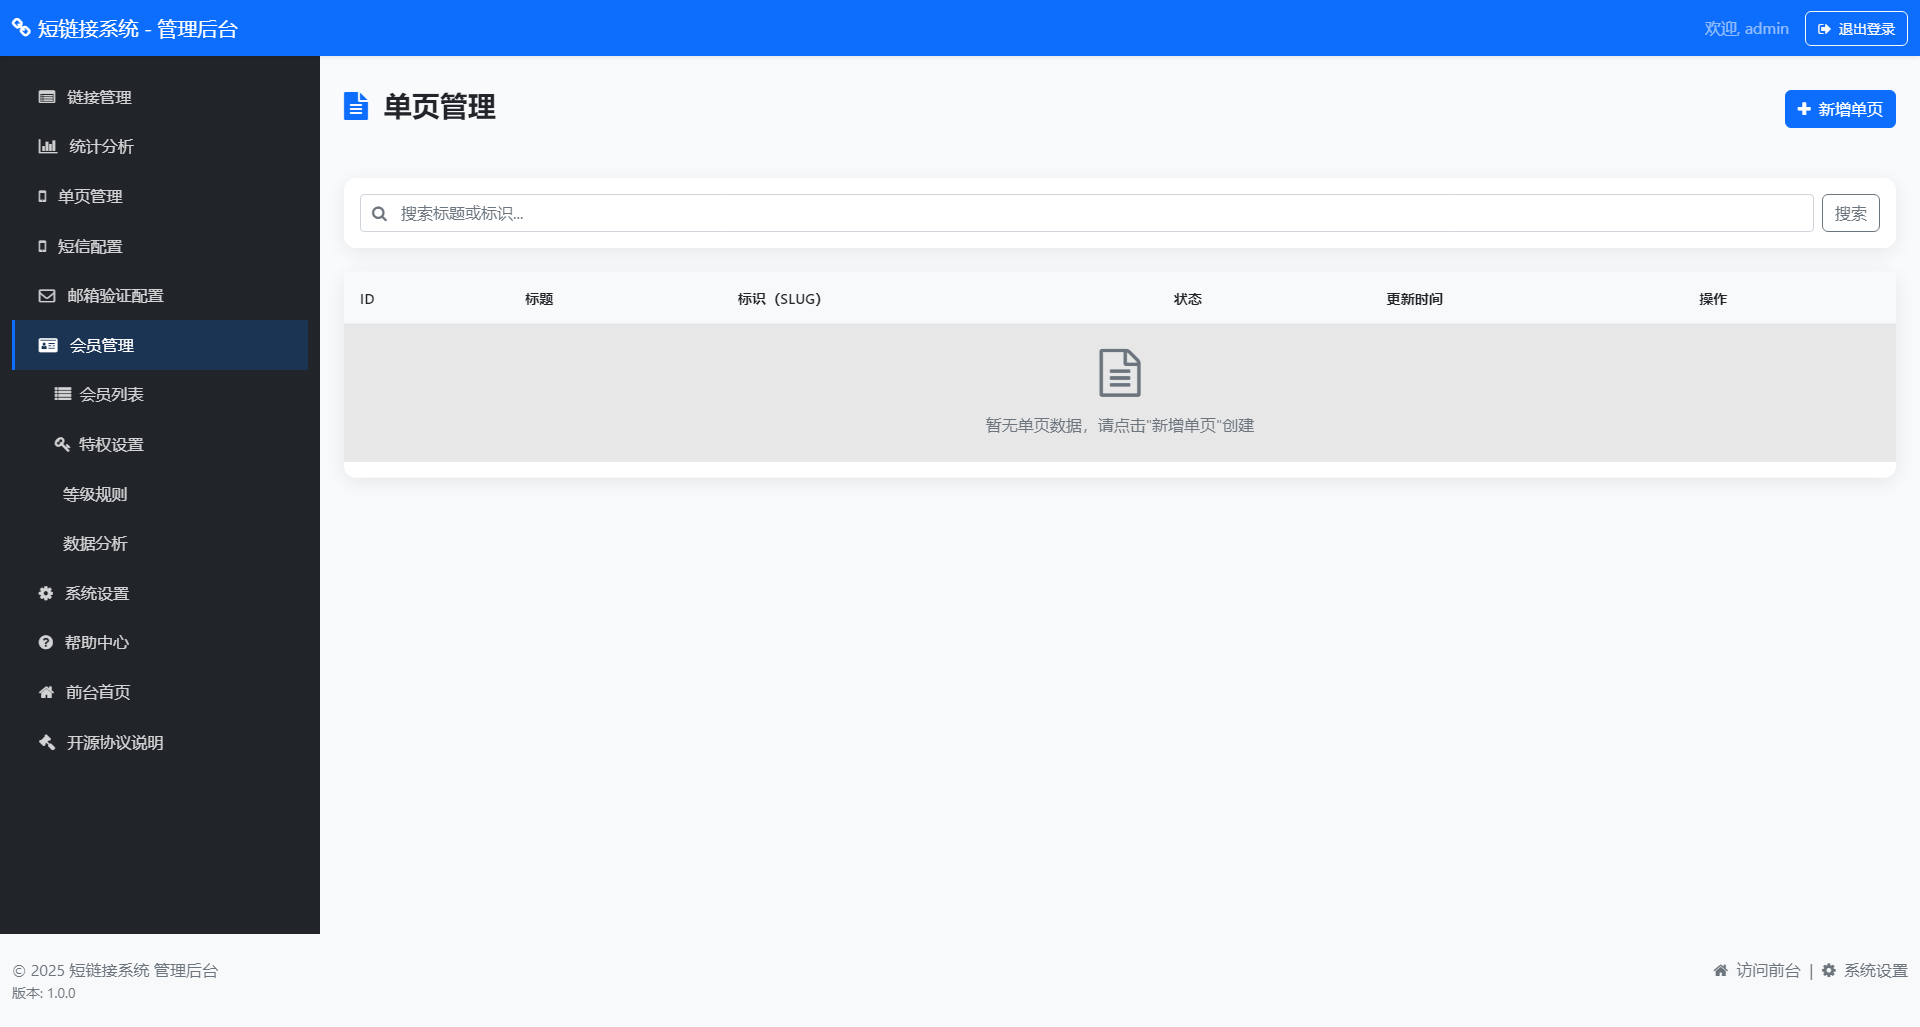
Task: Click the 系统设置 gear icon in sidebar
Action: pos(46,593)
